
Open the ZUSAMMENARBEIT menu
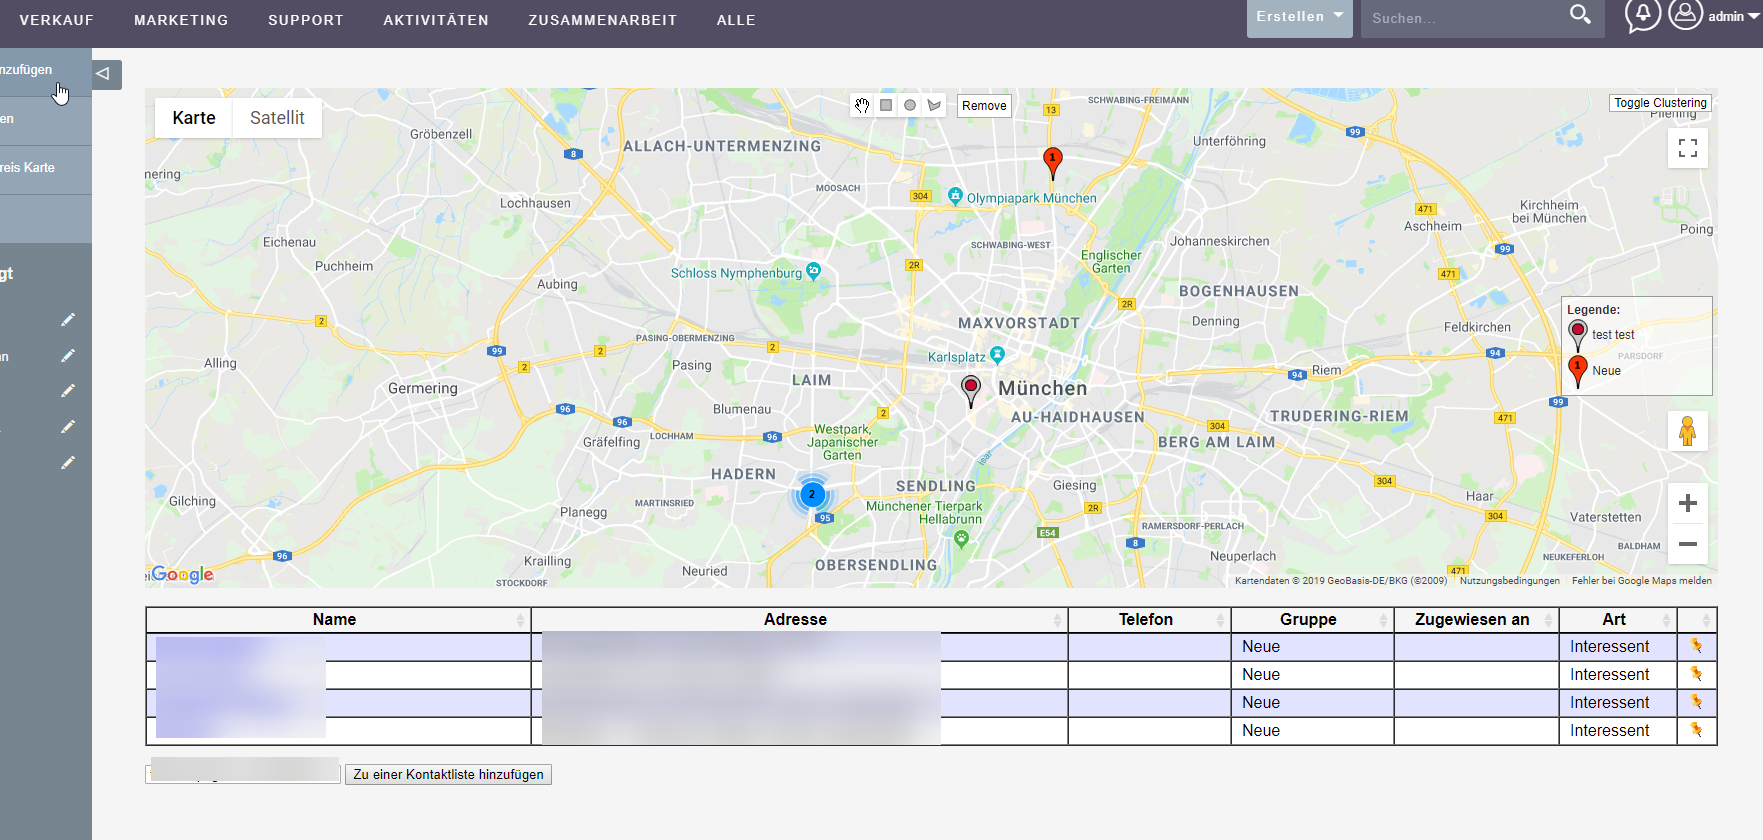click(602, 20)
